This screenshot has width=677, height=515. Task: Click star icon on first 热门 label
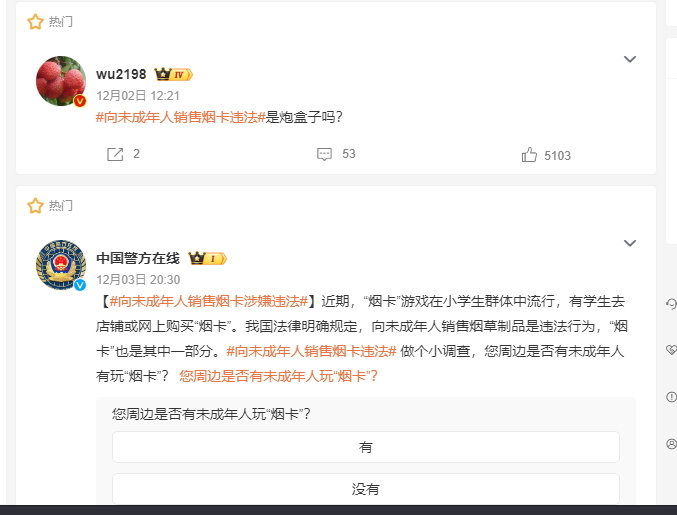tap(35, 22)
